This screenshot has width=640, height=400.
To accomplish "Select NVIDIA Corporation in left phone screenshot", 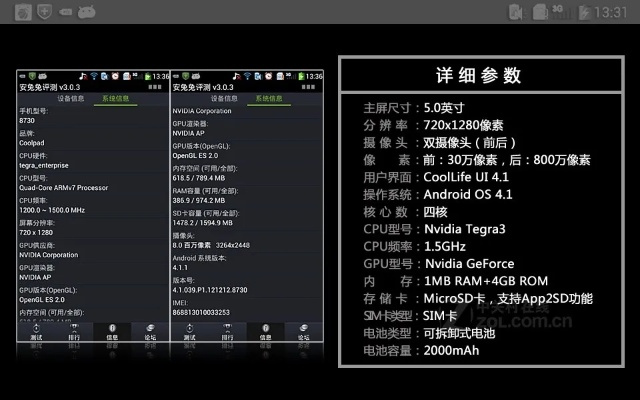I will click(49, 255).
